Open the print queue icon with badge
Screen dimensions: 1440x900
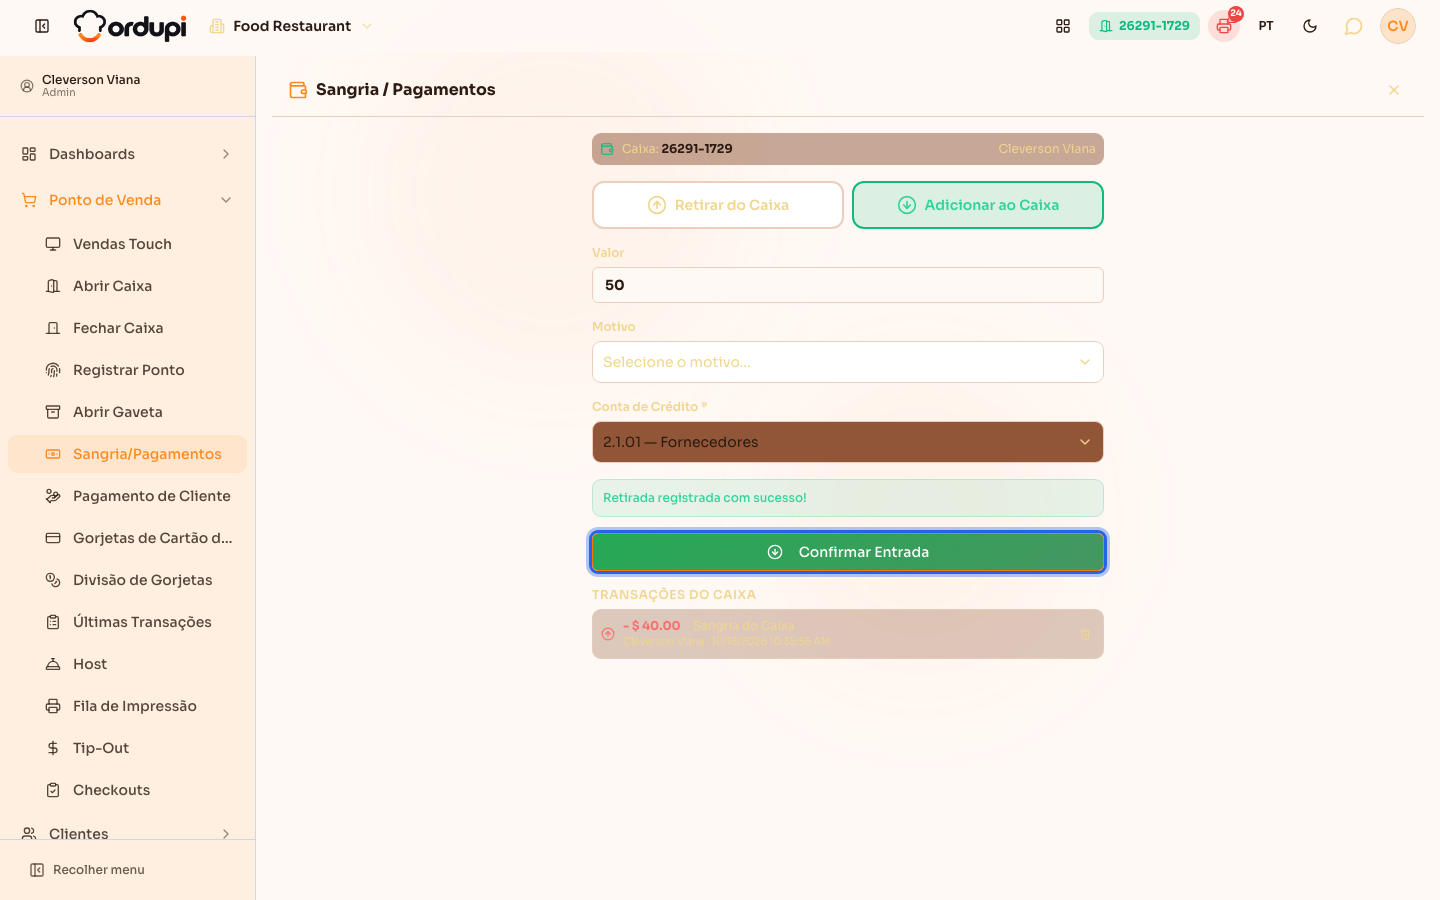click(x=1224, y=26)
